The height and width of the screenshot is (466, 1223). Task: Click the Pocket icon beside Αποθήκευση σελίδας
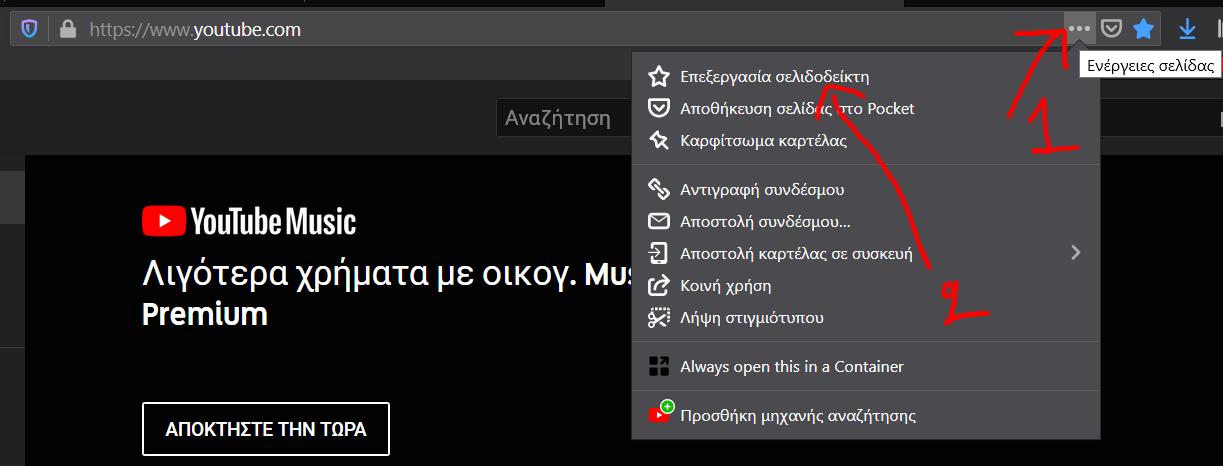pos(658,108)
